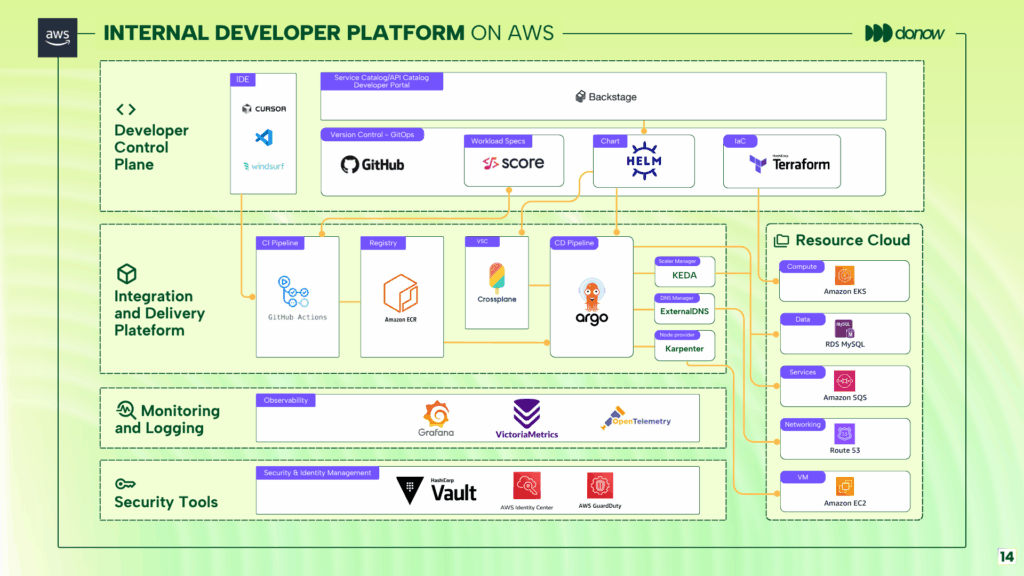Select the Karpenter box

(x=684, y=345)
